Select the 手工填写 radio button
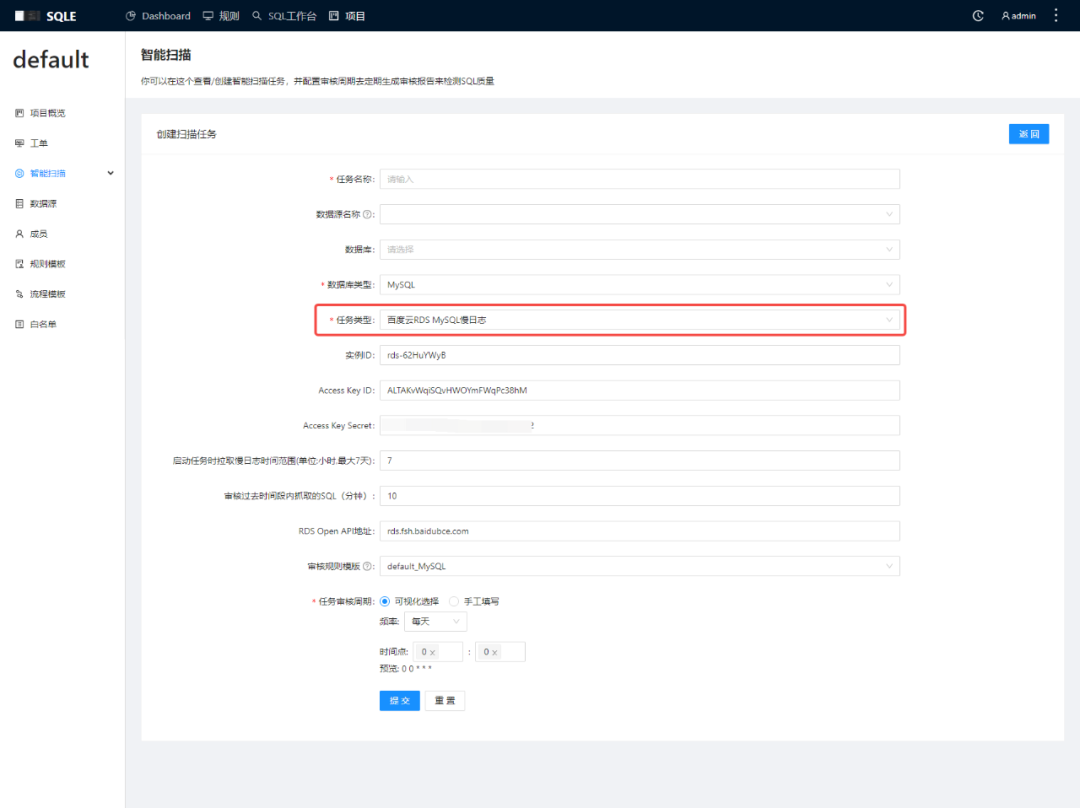This screenshot has width=1080, height=808. (x=454, y=601)
